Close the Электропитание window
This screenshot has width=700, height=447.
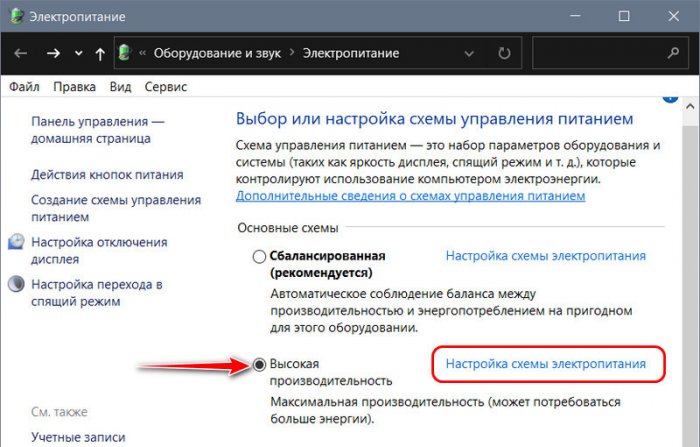673,16
